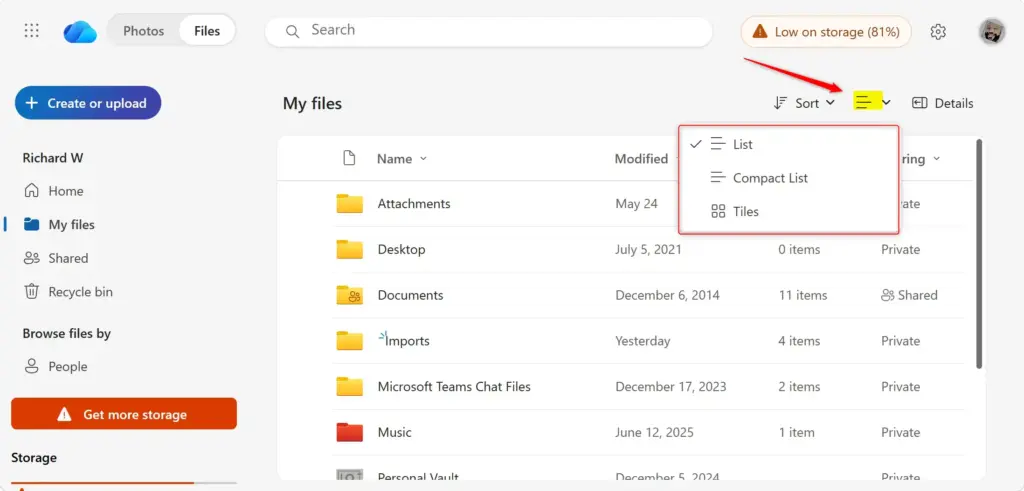
Task: Click the December 17, 2023 date cell
Action: pos(671,387)
